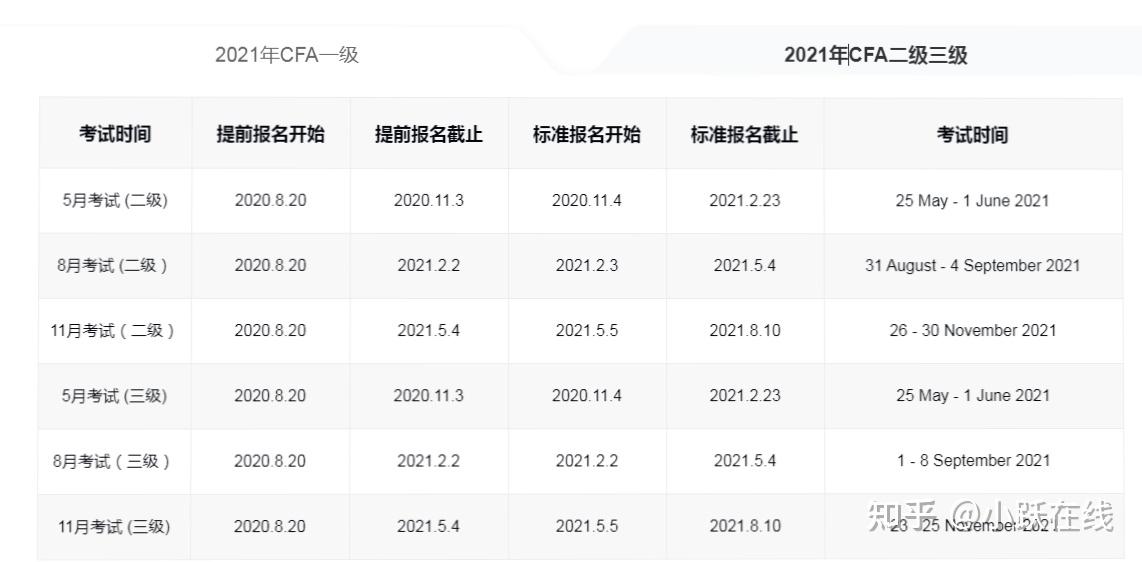Click the 2021.2.3 standard registration start cell
Image resolution: width=1142 pixels, height=562 pixels.
coord(587,266)
